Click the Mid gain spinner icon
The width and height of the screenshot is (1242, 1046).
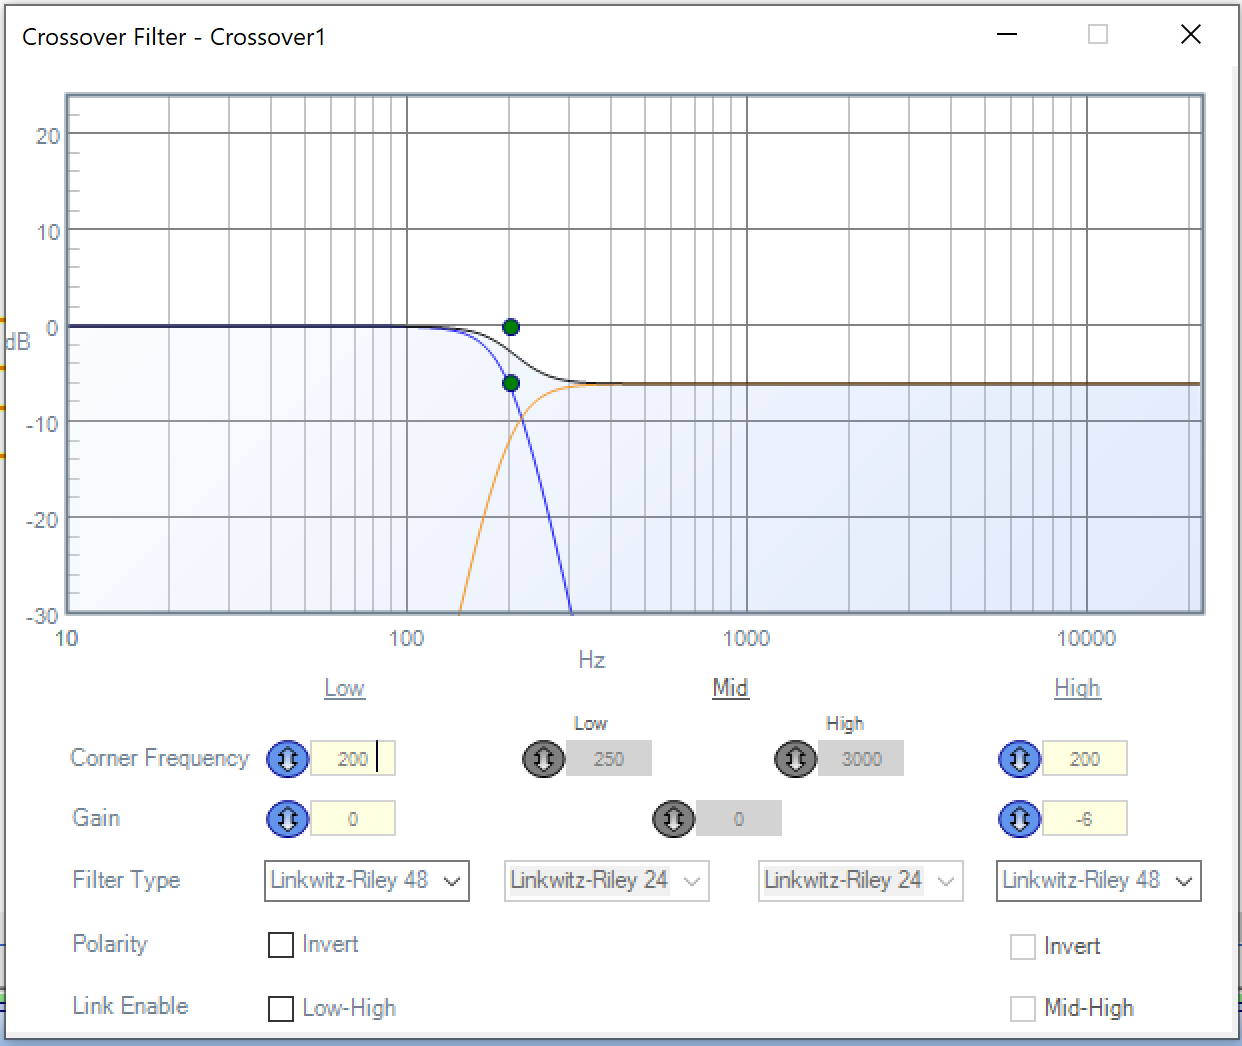tap(674, 819)
